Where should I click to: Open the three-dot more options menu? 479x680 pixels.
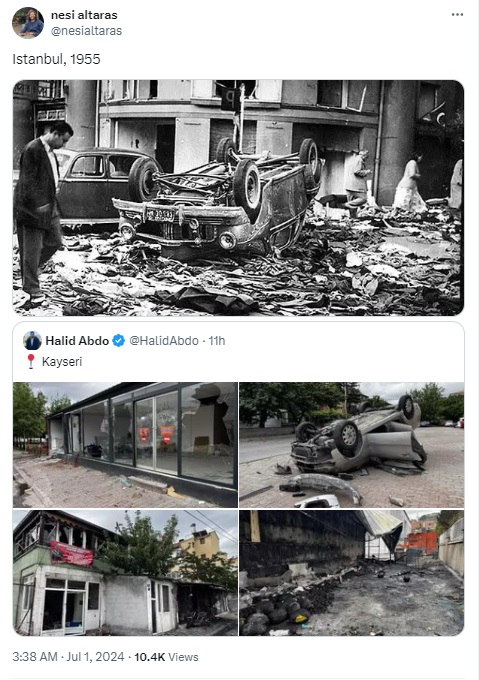[457, 14]
